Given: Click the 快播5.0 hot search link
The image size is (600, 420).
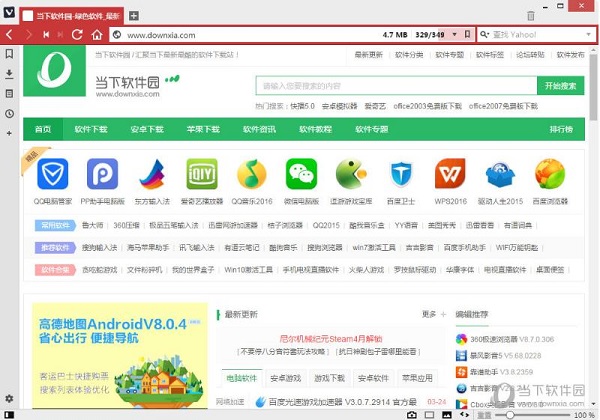Looking at the screenshot, I should (x=302, y=106).
